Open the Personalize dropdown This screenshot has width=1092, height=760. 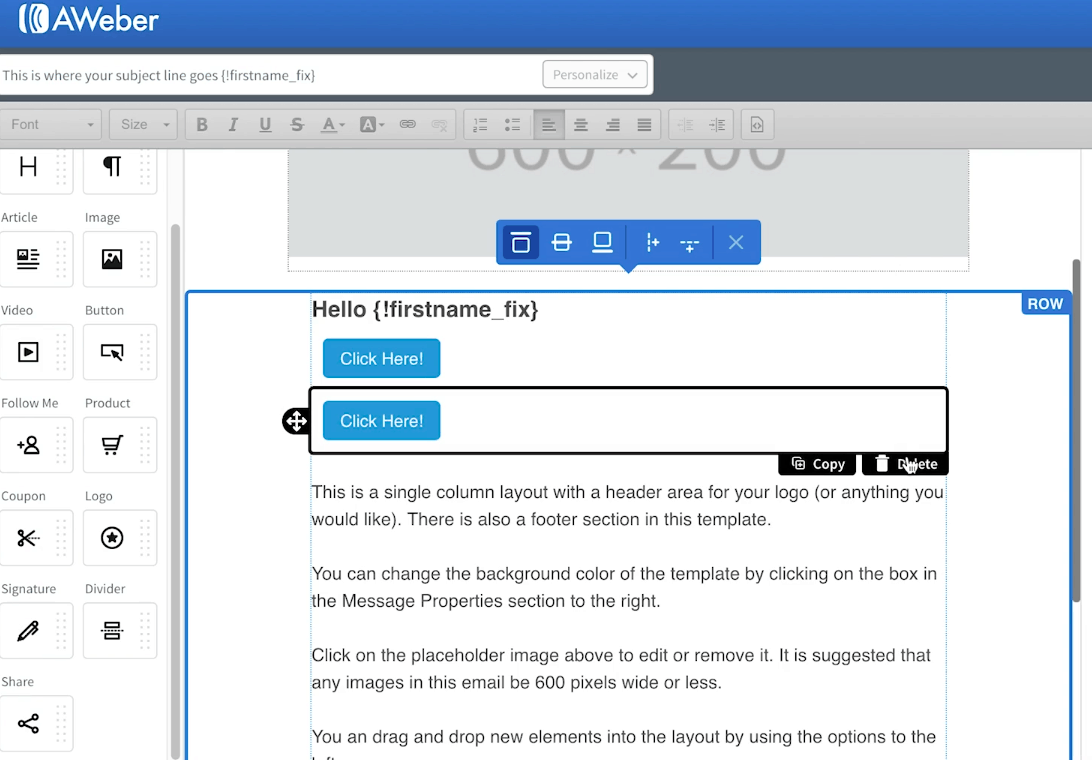point(595,75)
